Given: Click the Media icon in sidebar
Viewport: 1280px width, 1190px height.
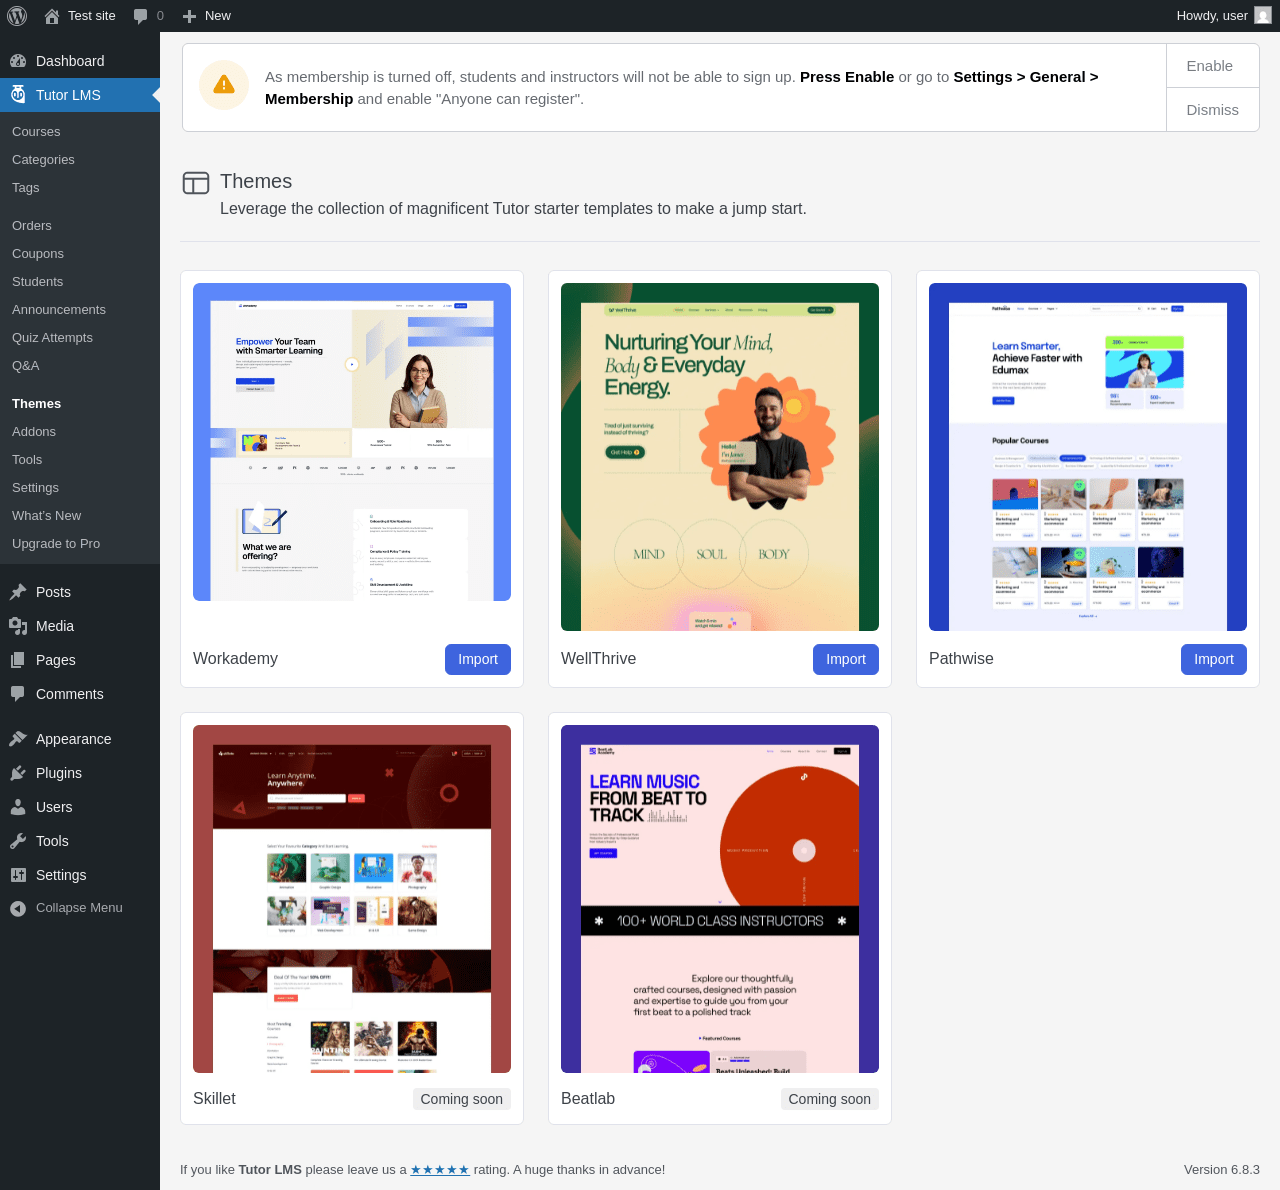Looking at the screenshot, I should pyautogui.click(x=18, y=626).
